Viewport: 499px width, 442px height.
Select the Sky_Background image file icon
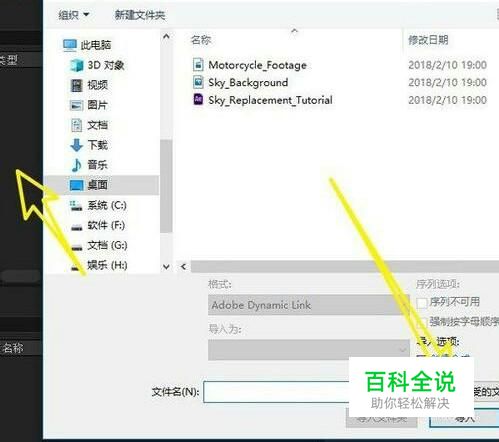(198, 82)
